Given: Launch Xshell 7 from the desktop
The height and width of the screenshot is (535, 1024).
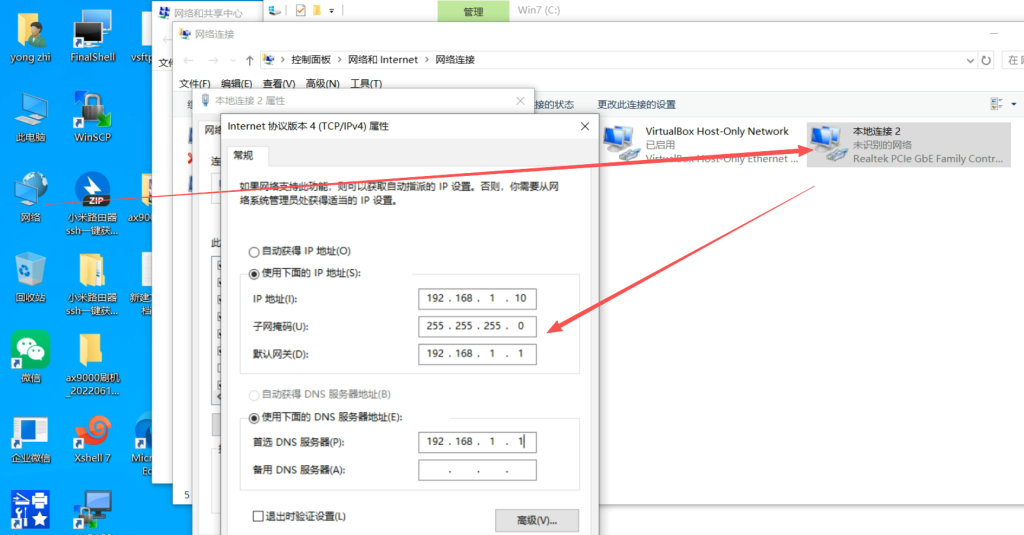Looking at the screenshot, I should 93,439.
